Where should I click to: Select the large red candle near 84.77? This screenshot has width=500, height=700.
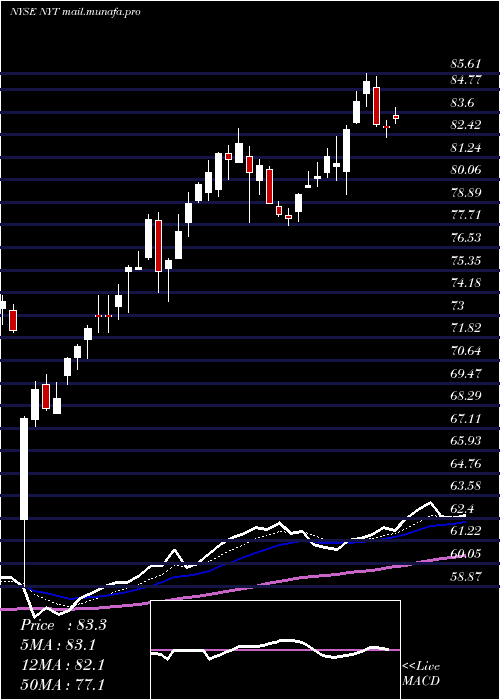click(x=377, y=106)
